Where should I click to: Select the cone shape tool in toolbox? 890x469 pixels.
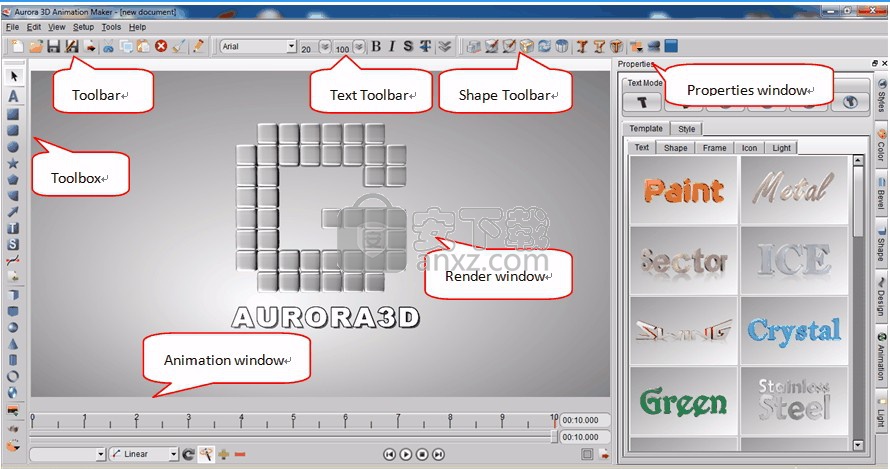pyautogui.click(x=12, y=344)
